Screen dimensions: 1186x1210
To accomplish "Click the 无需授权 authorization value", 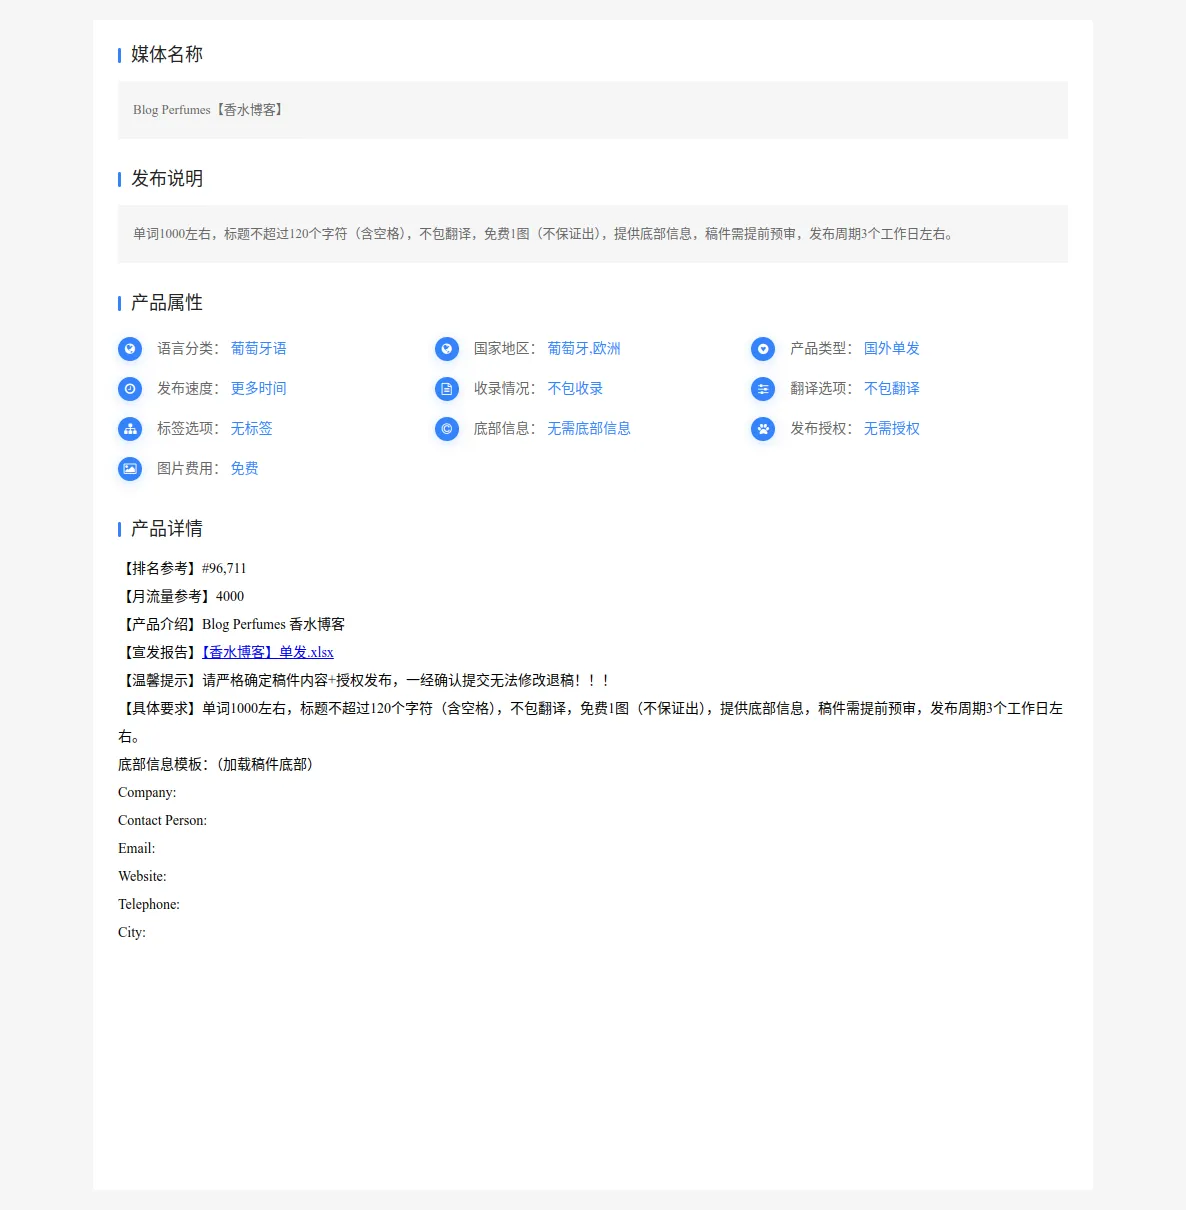I will click(x=892, y=428).
